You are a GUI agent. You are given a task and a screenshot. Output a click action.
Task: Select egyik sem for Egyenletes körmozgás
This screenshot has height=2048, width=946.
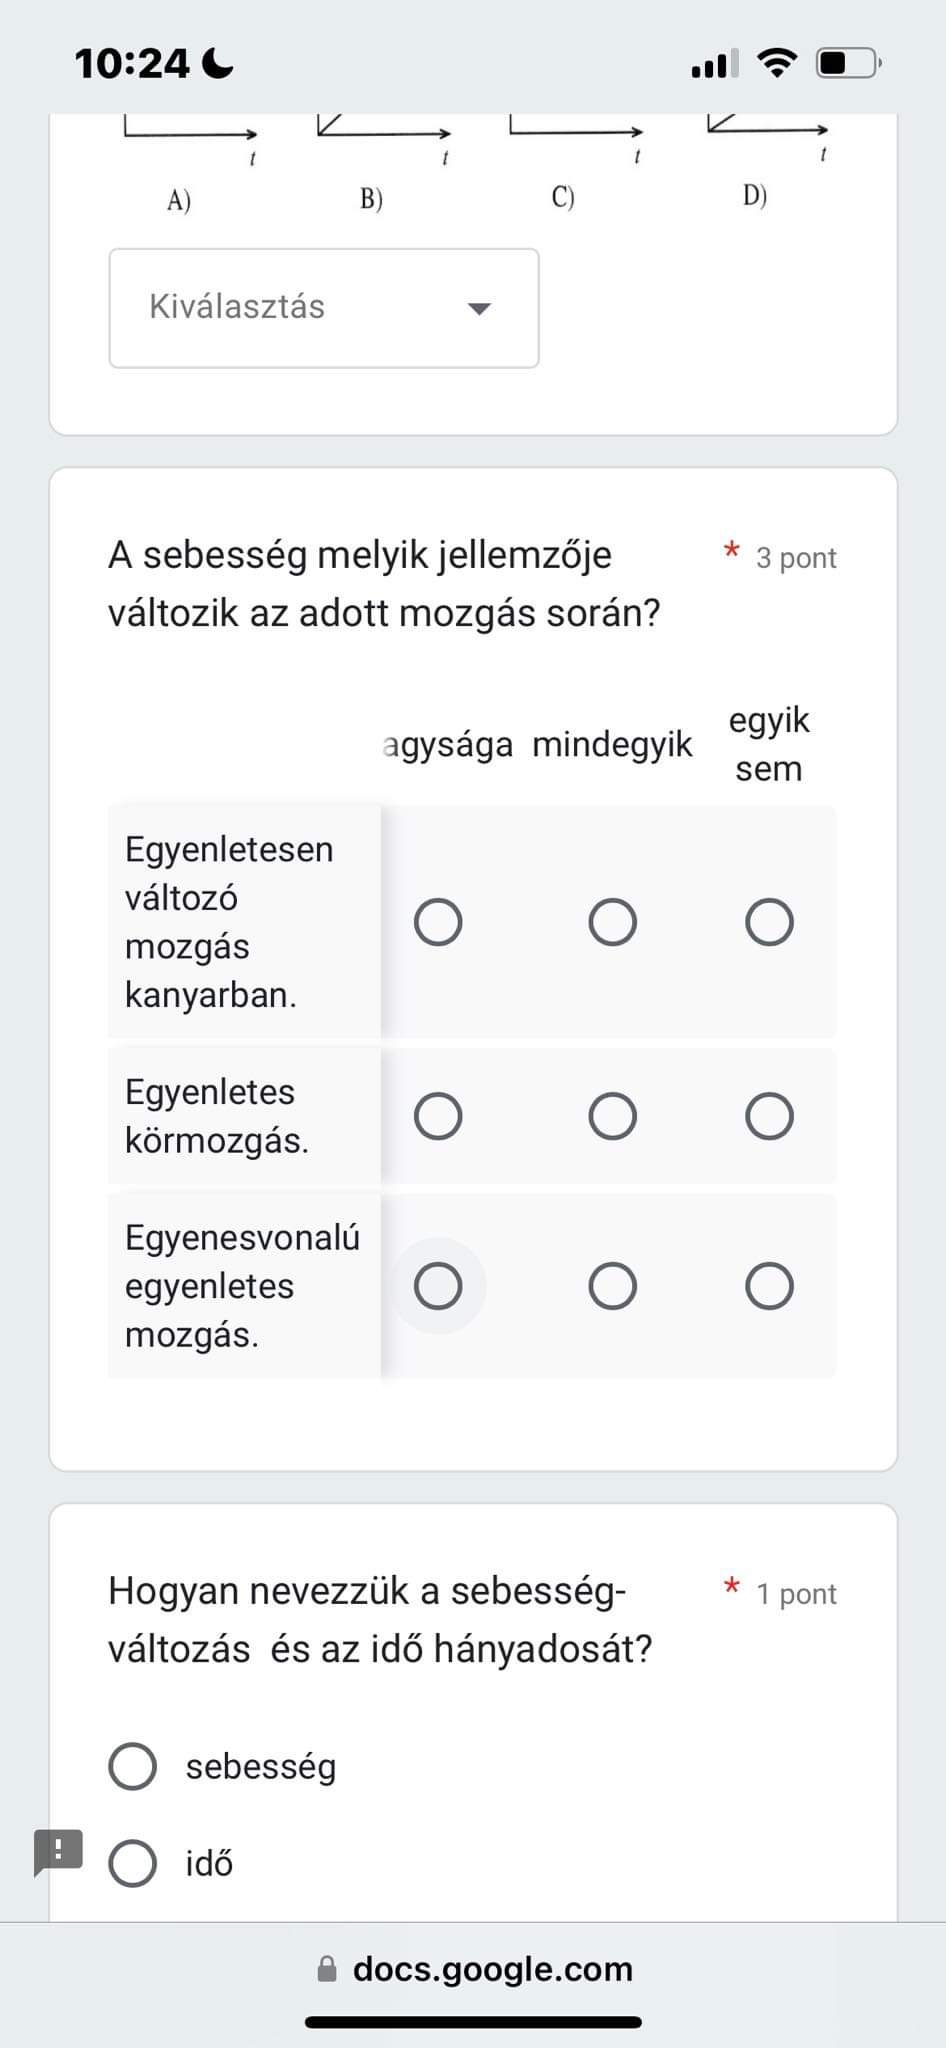769,1116
